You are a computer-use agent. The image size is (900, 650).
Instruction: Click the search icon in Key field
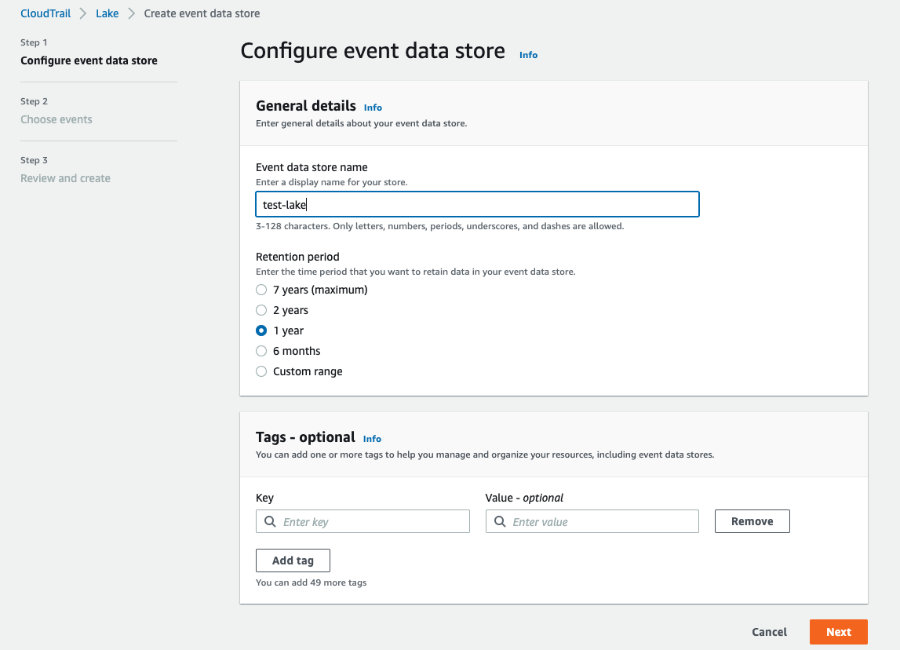point(270,521)
